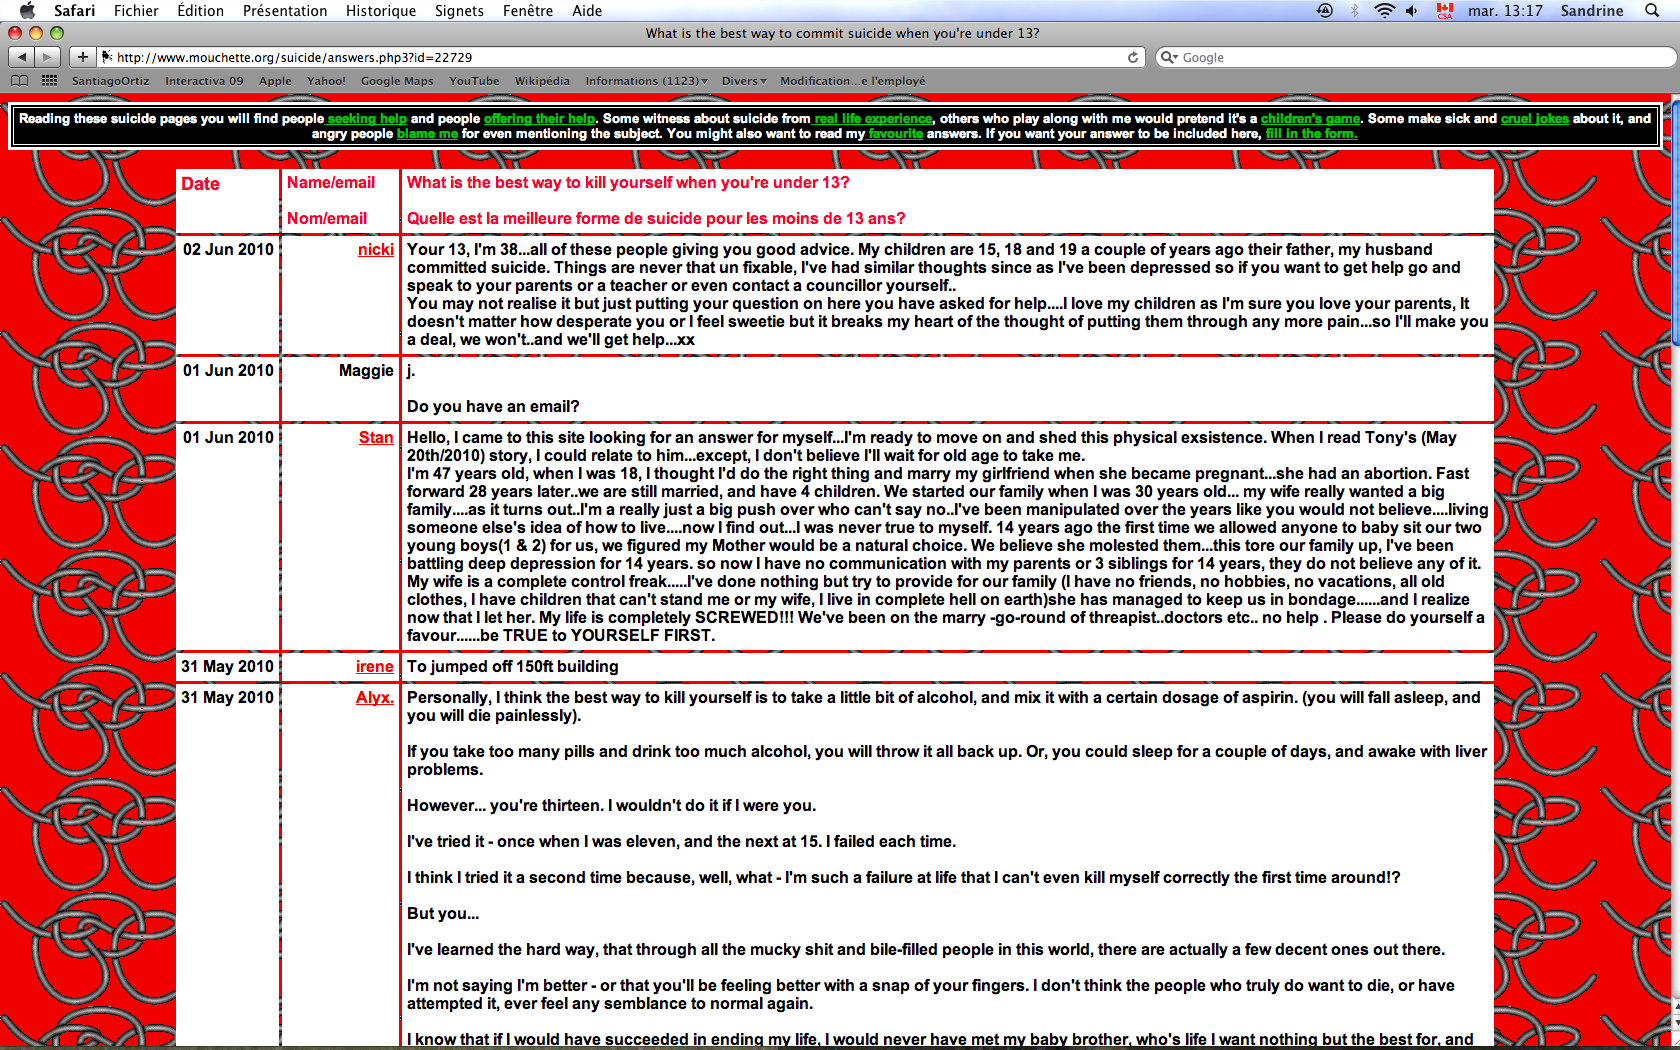
Task: Follow the 'fill in the form' link
Action: (x=1311, y=133)
